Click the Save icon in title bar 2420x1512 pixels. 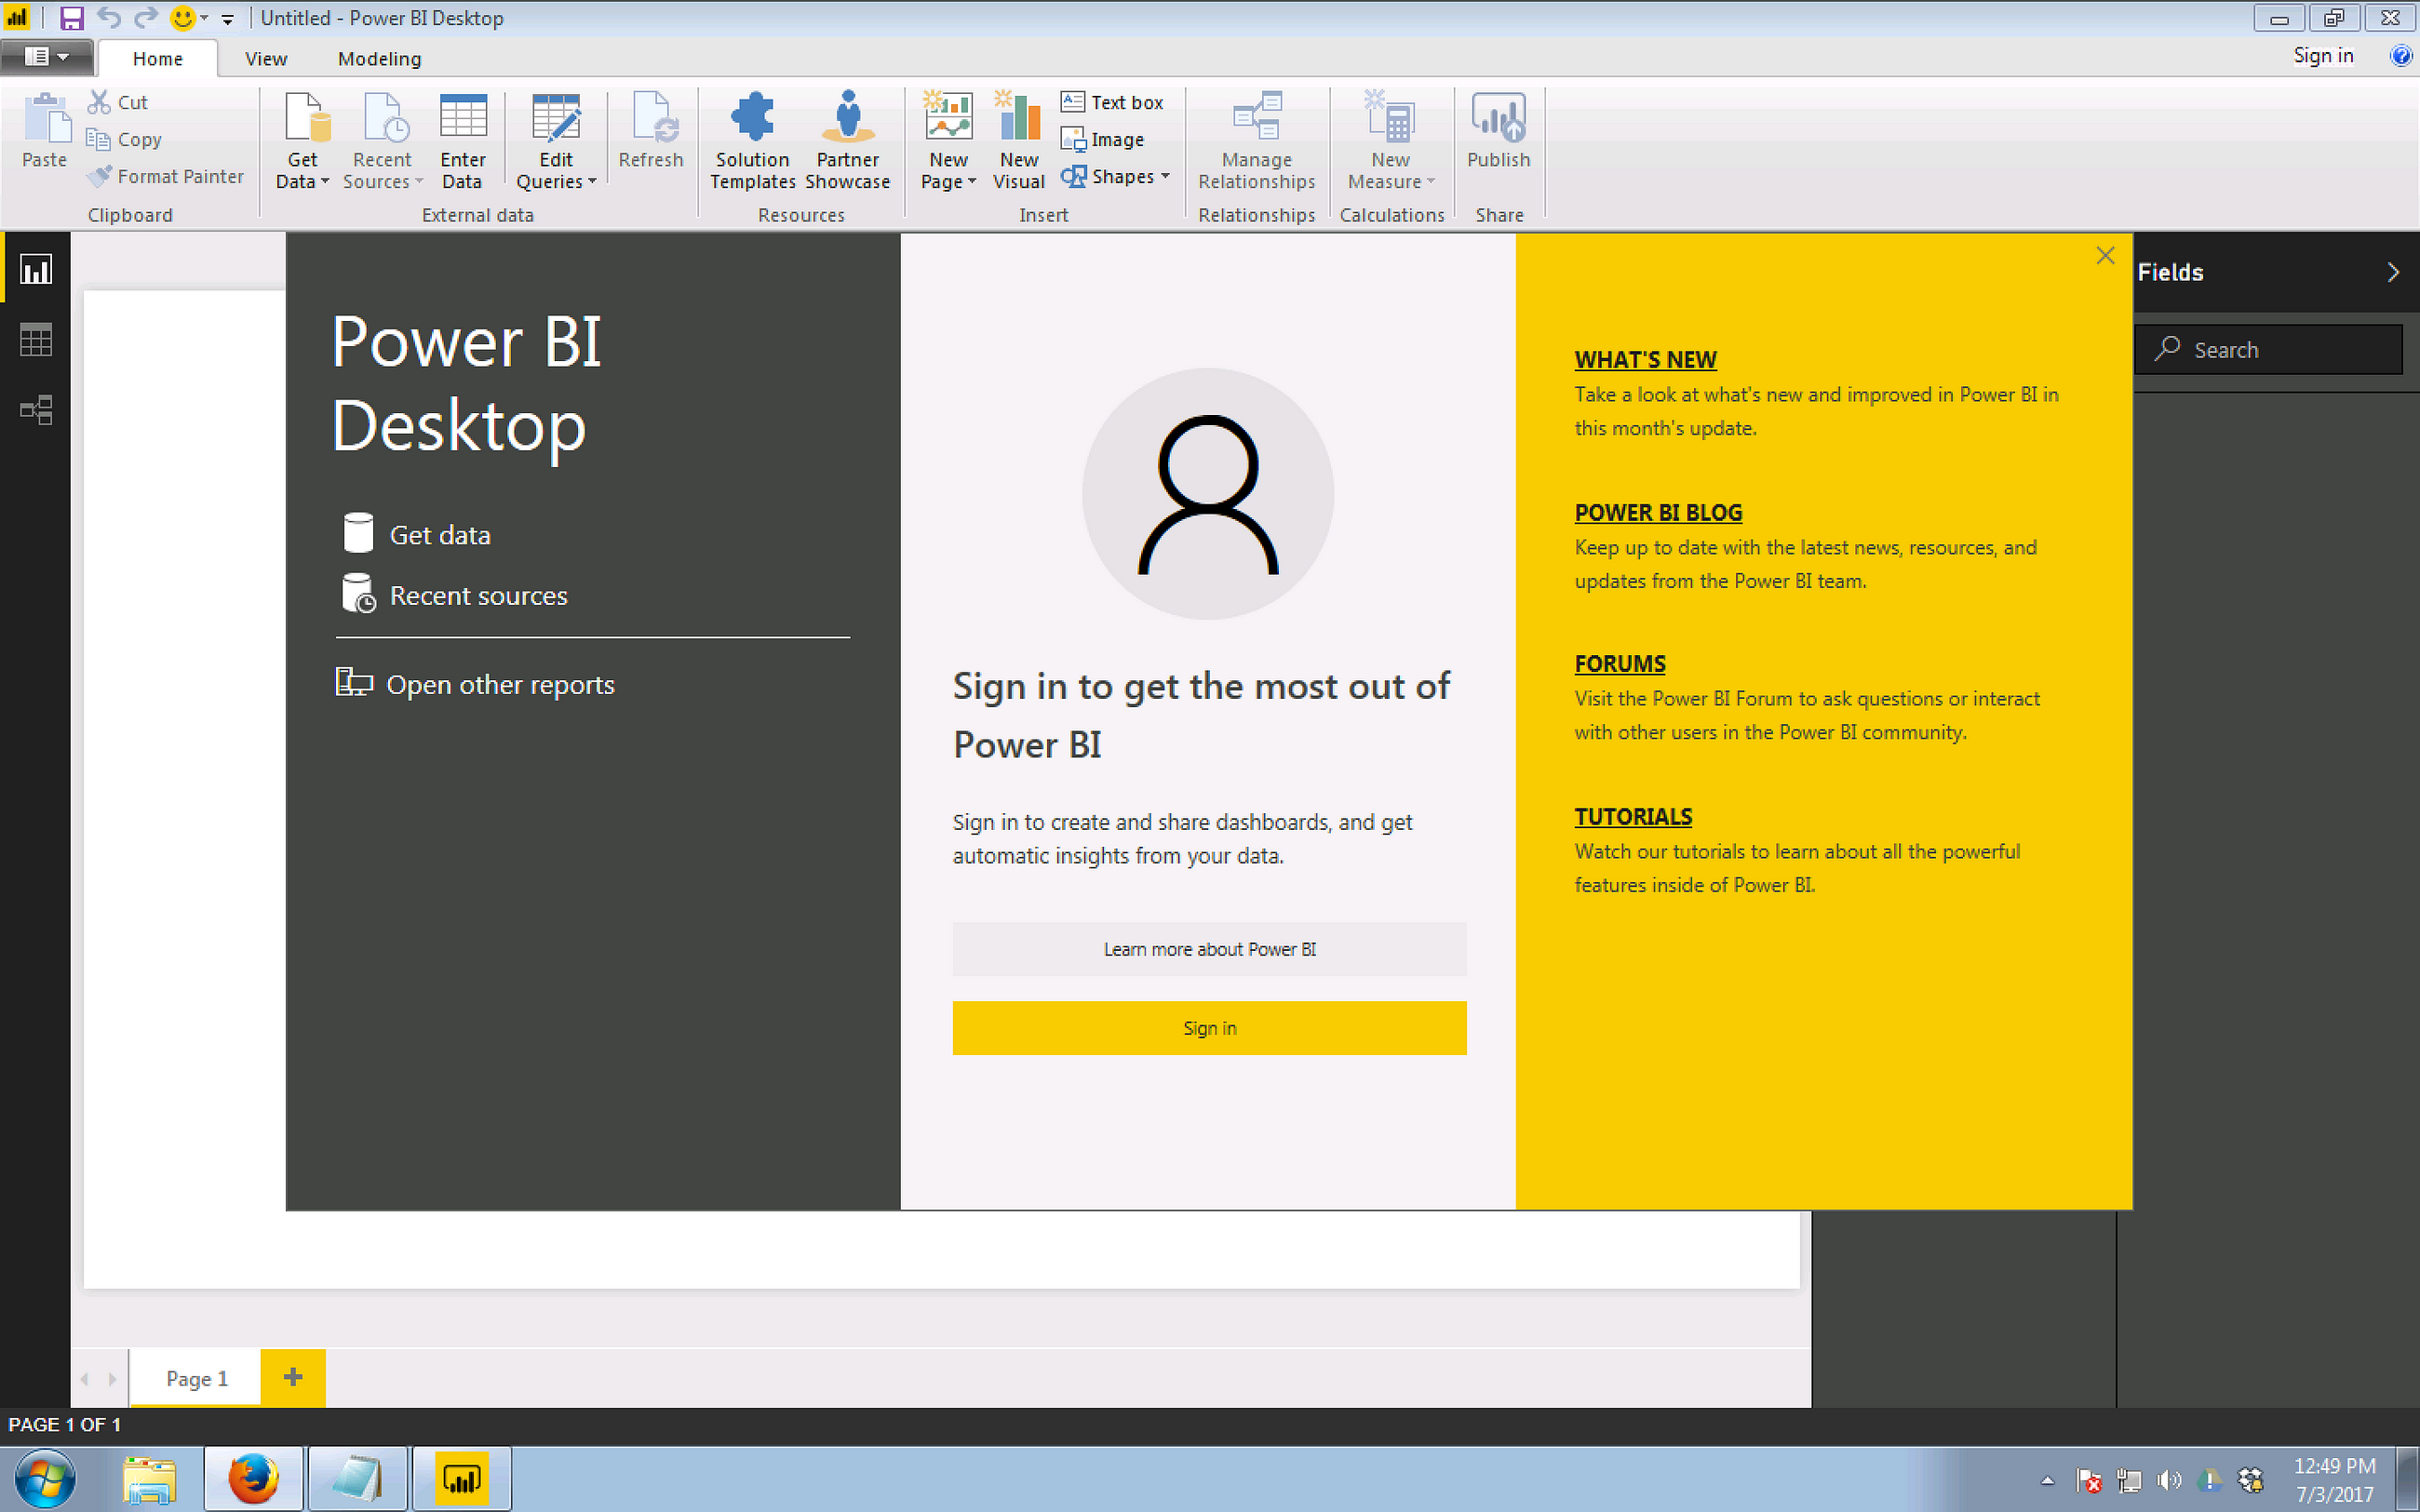coord(71,18)
